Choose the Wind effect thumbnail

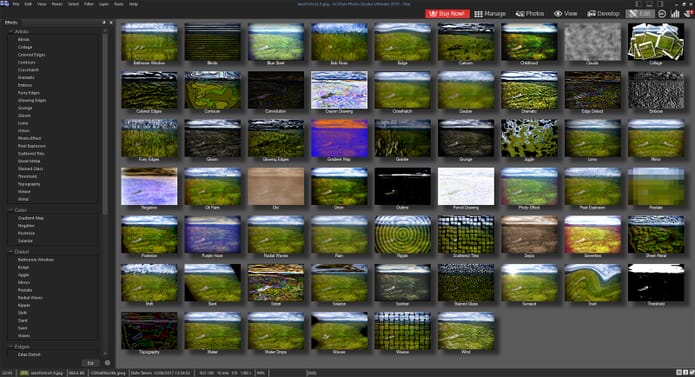pos(466,331)
